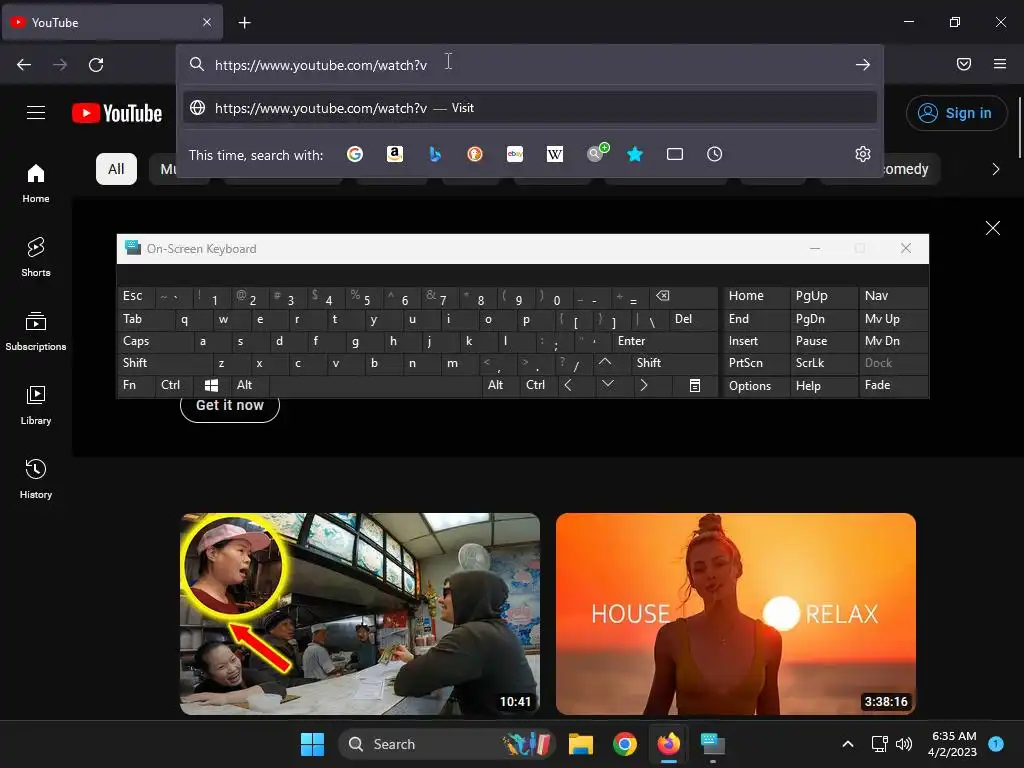
Task: Show next category chips with right chevron
Action: pos(995,169)
